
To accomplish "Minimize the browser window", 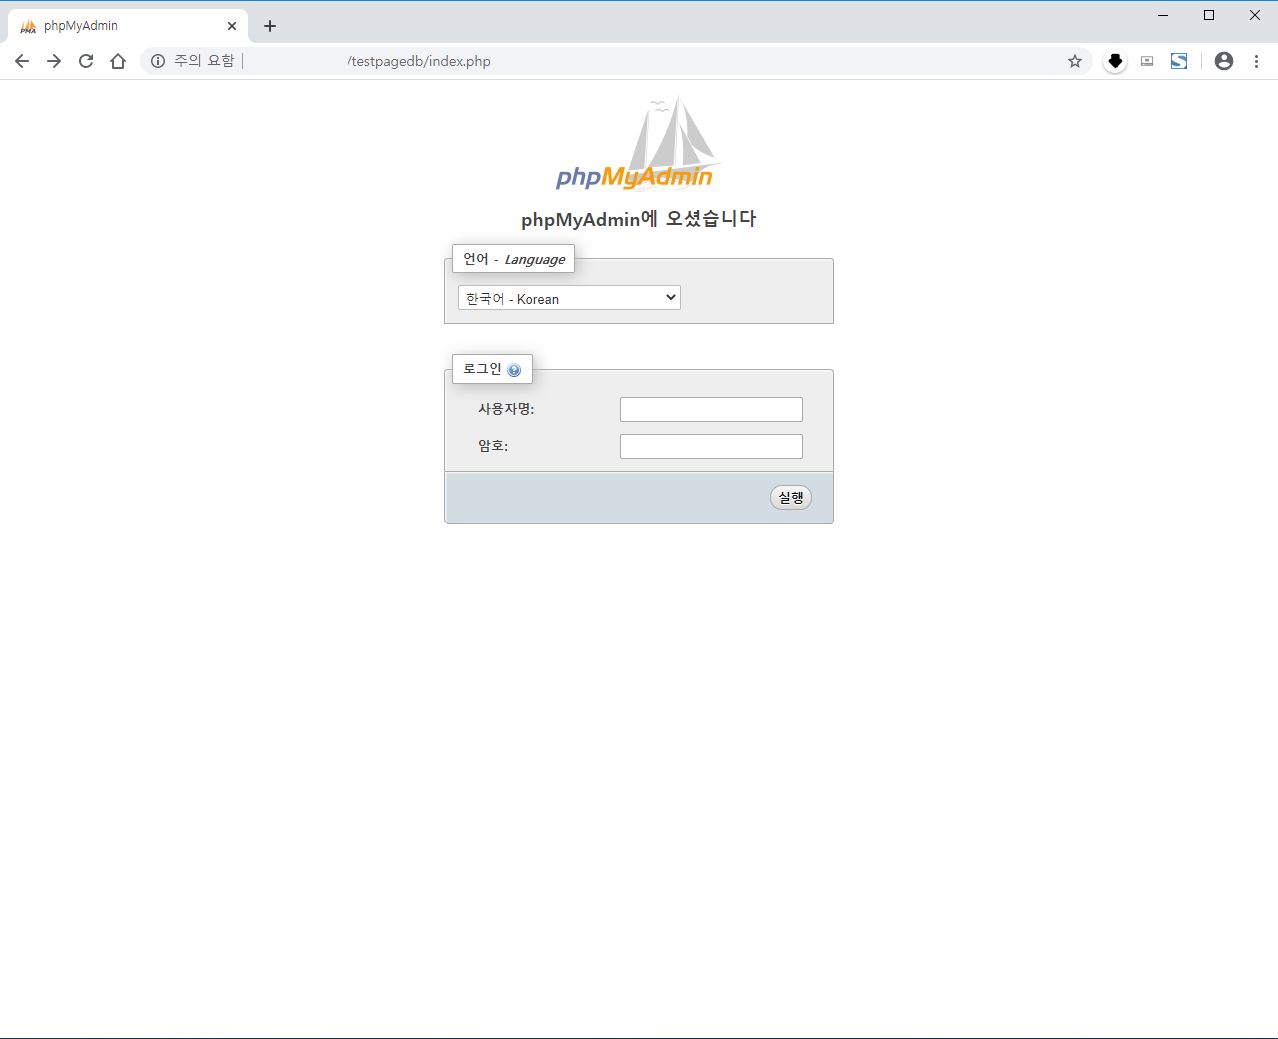I will pyautogui.click(x=1163, y=15).
